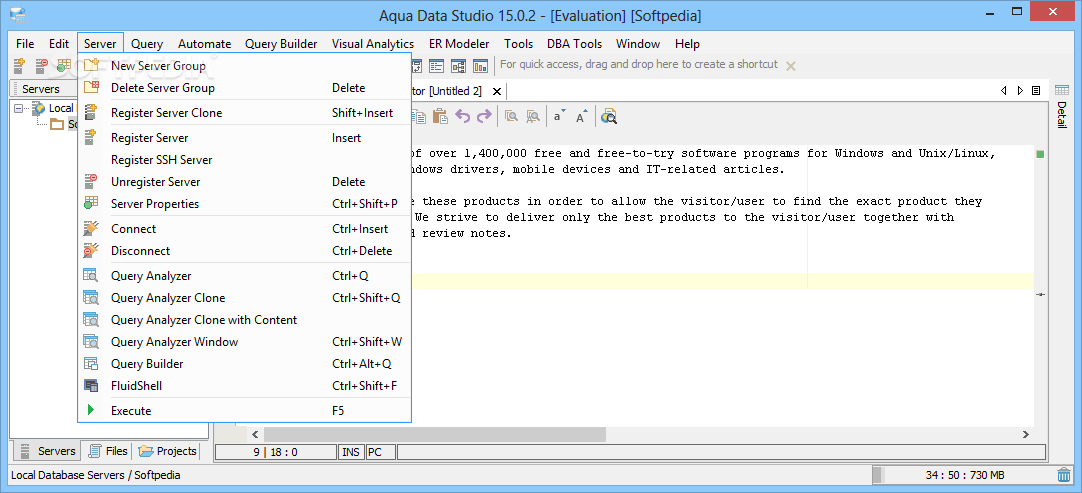Viewport: 1082px width, 493px height.
Task: Open the Automate menu
Action: click(x=204, y=44)
